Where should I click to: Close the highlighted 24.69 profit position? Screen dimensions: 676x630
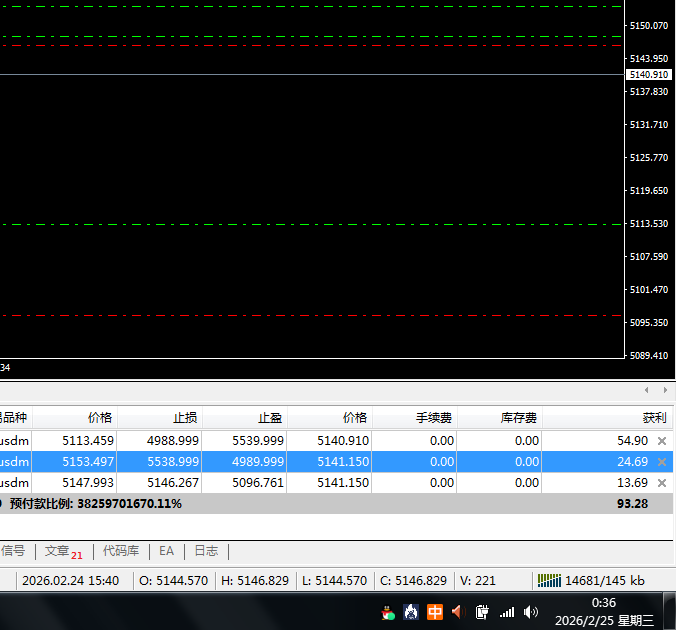tap(661, 462)
